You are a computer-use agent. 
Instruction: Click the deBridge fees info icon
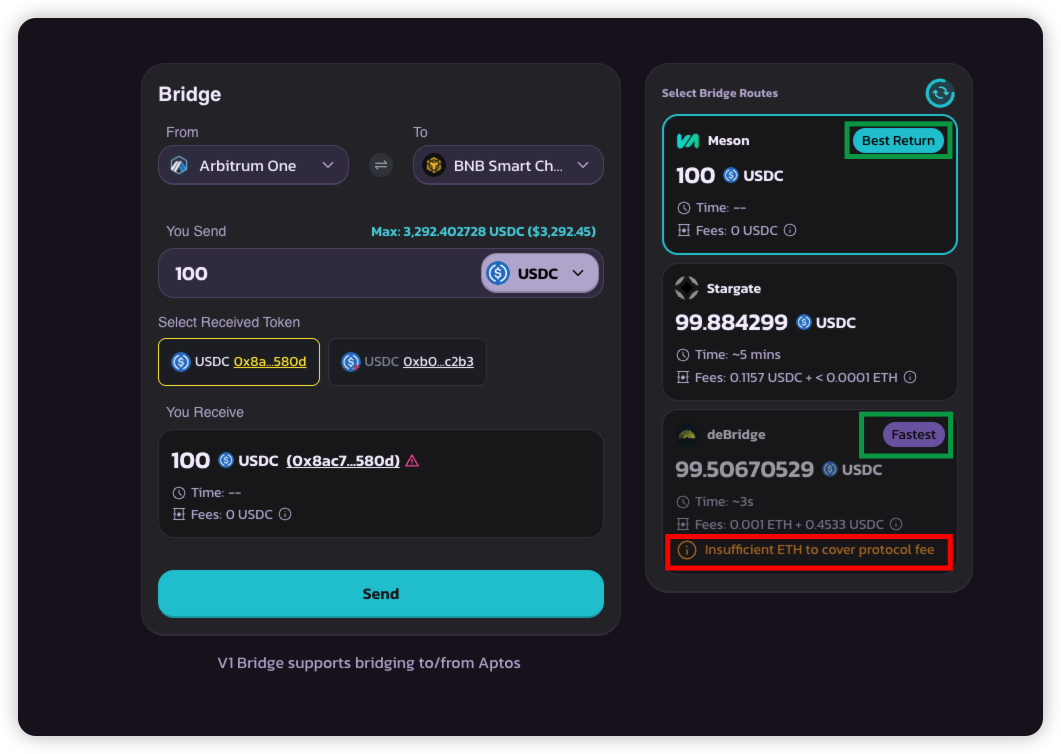(x=896, y=524)
